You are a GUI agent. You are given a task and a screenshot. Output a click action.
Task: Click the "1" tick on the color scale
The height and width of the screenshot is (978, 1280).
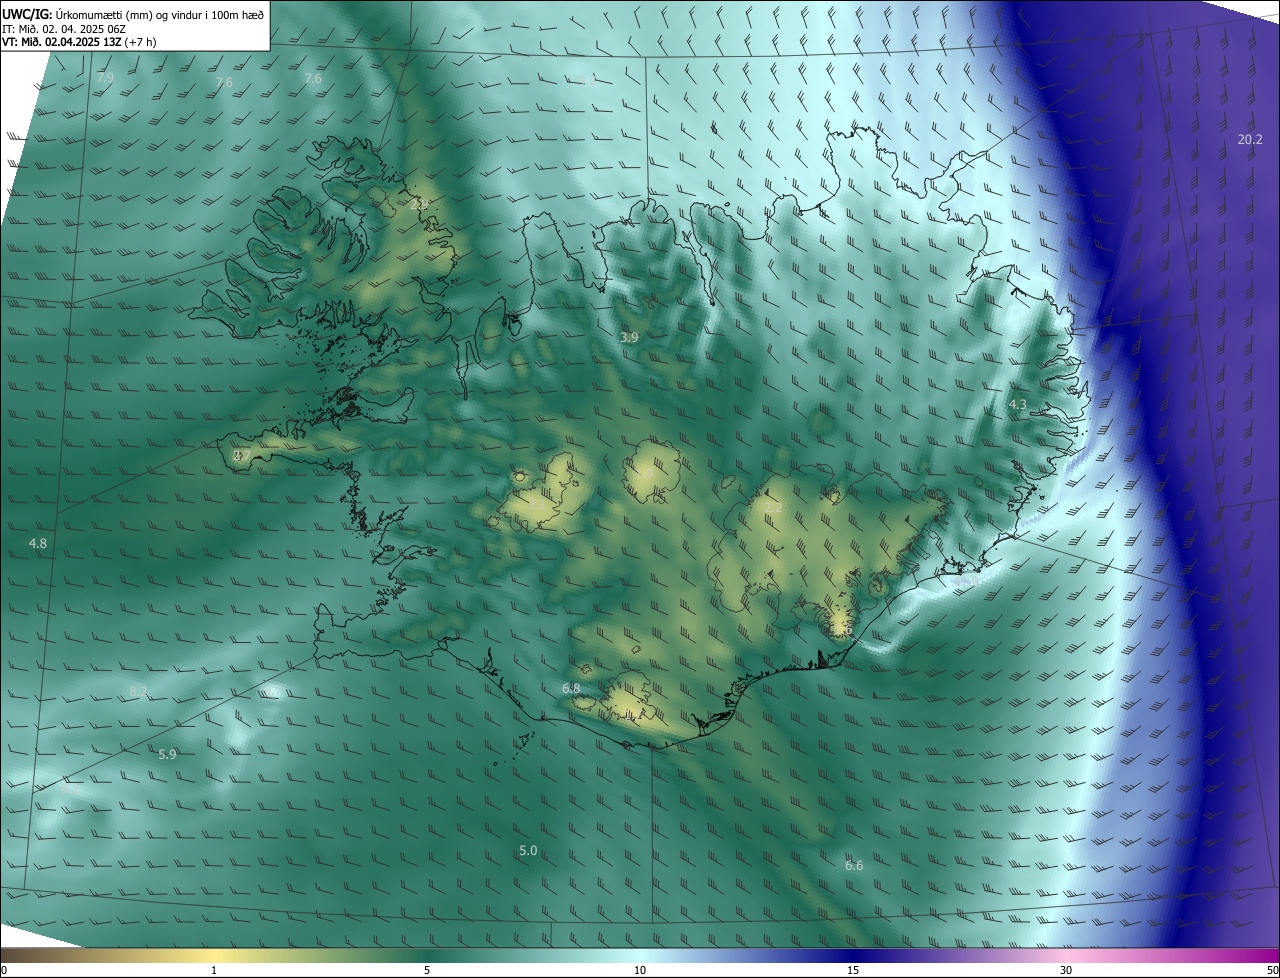point(214,970)
